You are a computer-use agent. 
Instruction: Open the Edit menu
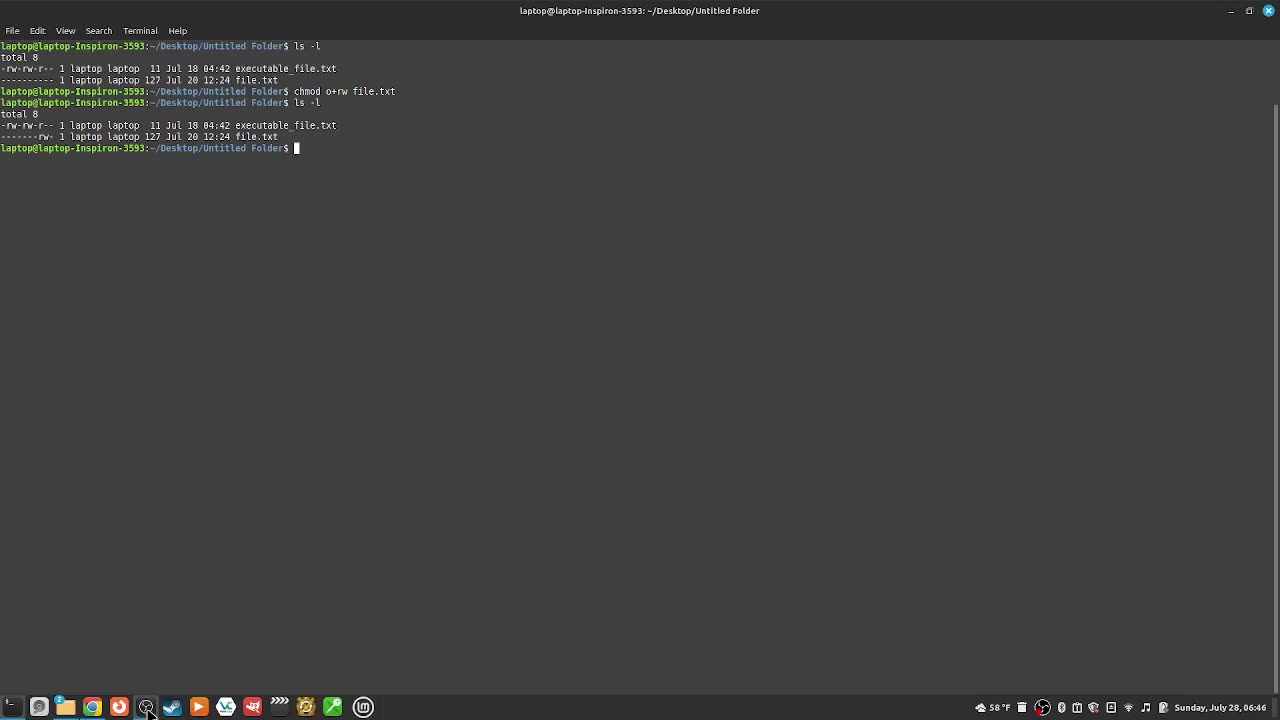click(37, 31)
